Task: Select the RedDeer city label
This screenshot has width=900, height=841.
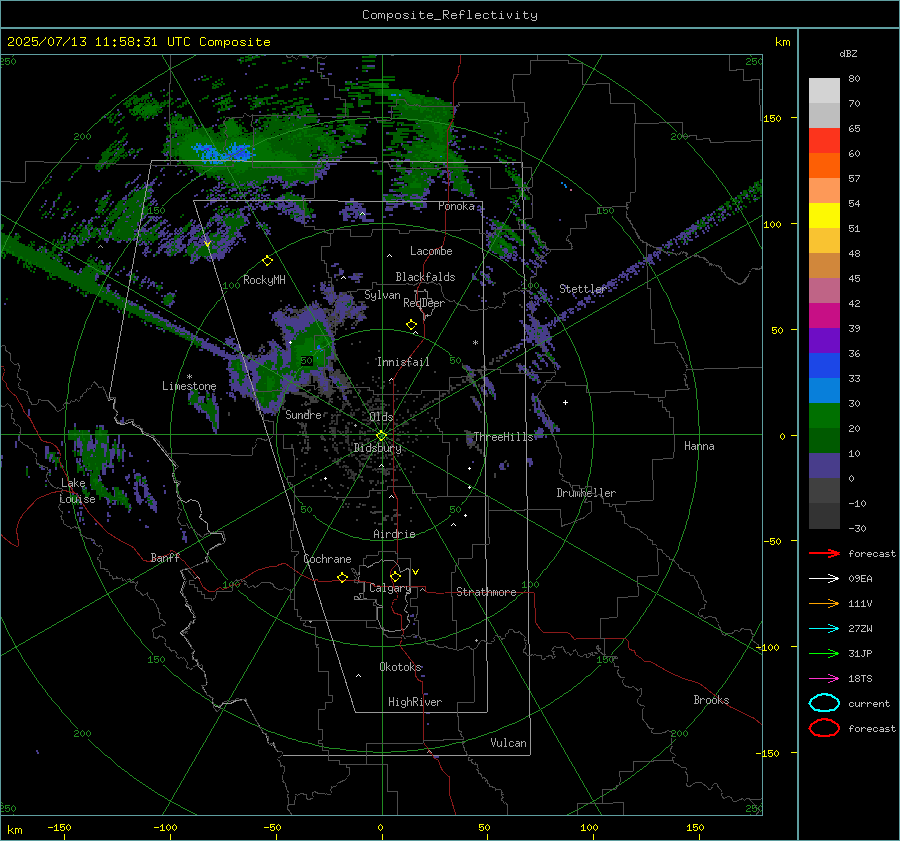Action: click(x=424, y=303)
